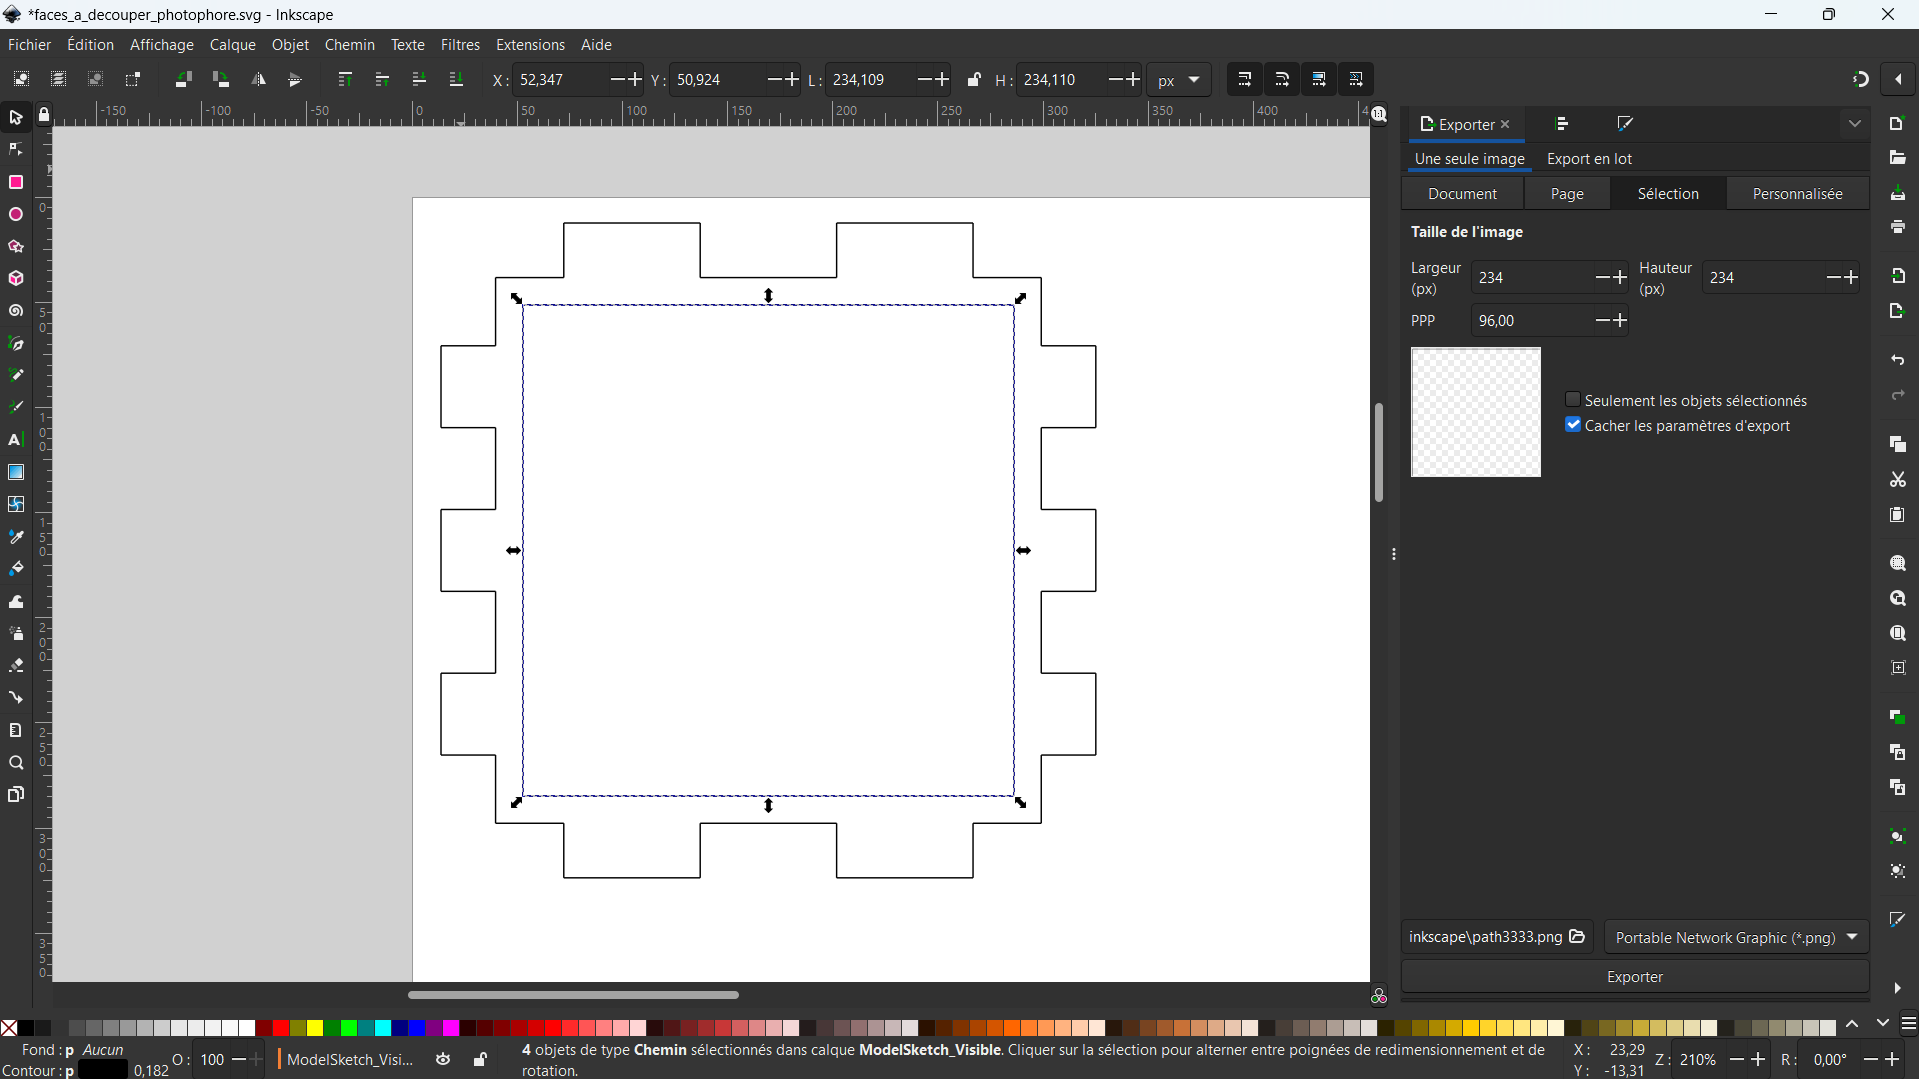Activate the Text tool
This screenshot has height=1079, width=1919.
coord(16,440)
